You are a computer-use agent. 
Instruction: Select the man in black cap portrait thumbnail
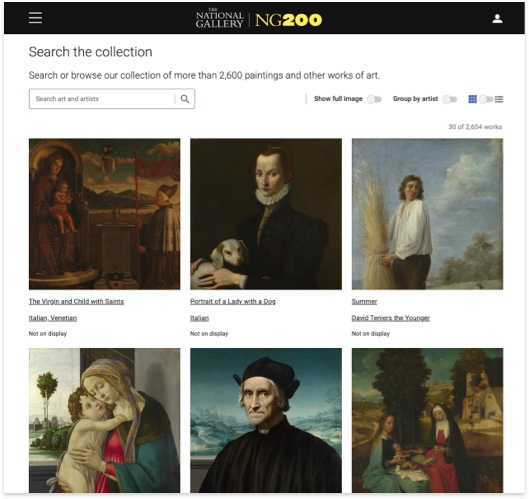coord(266,420)
